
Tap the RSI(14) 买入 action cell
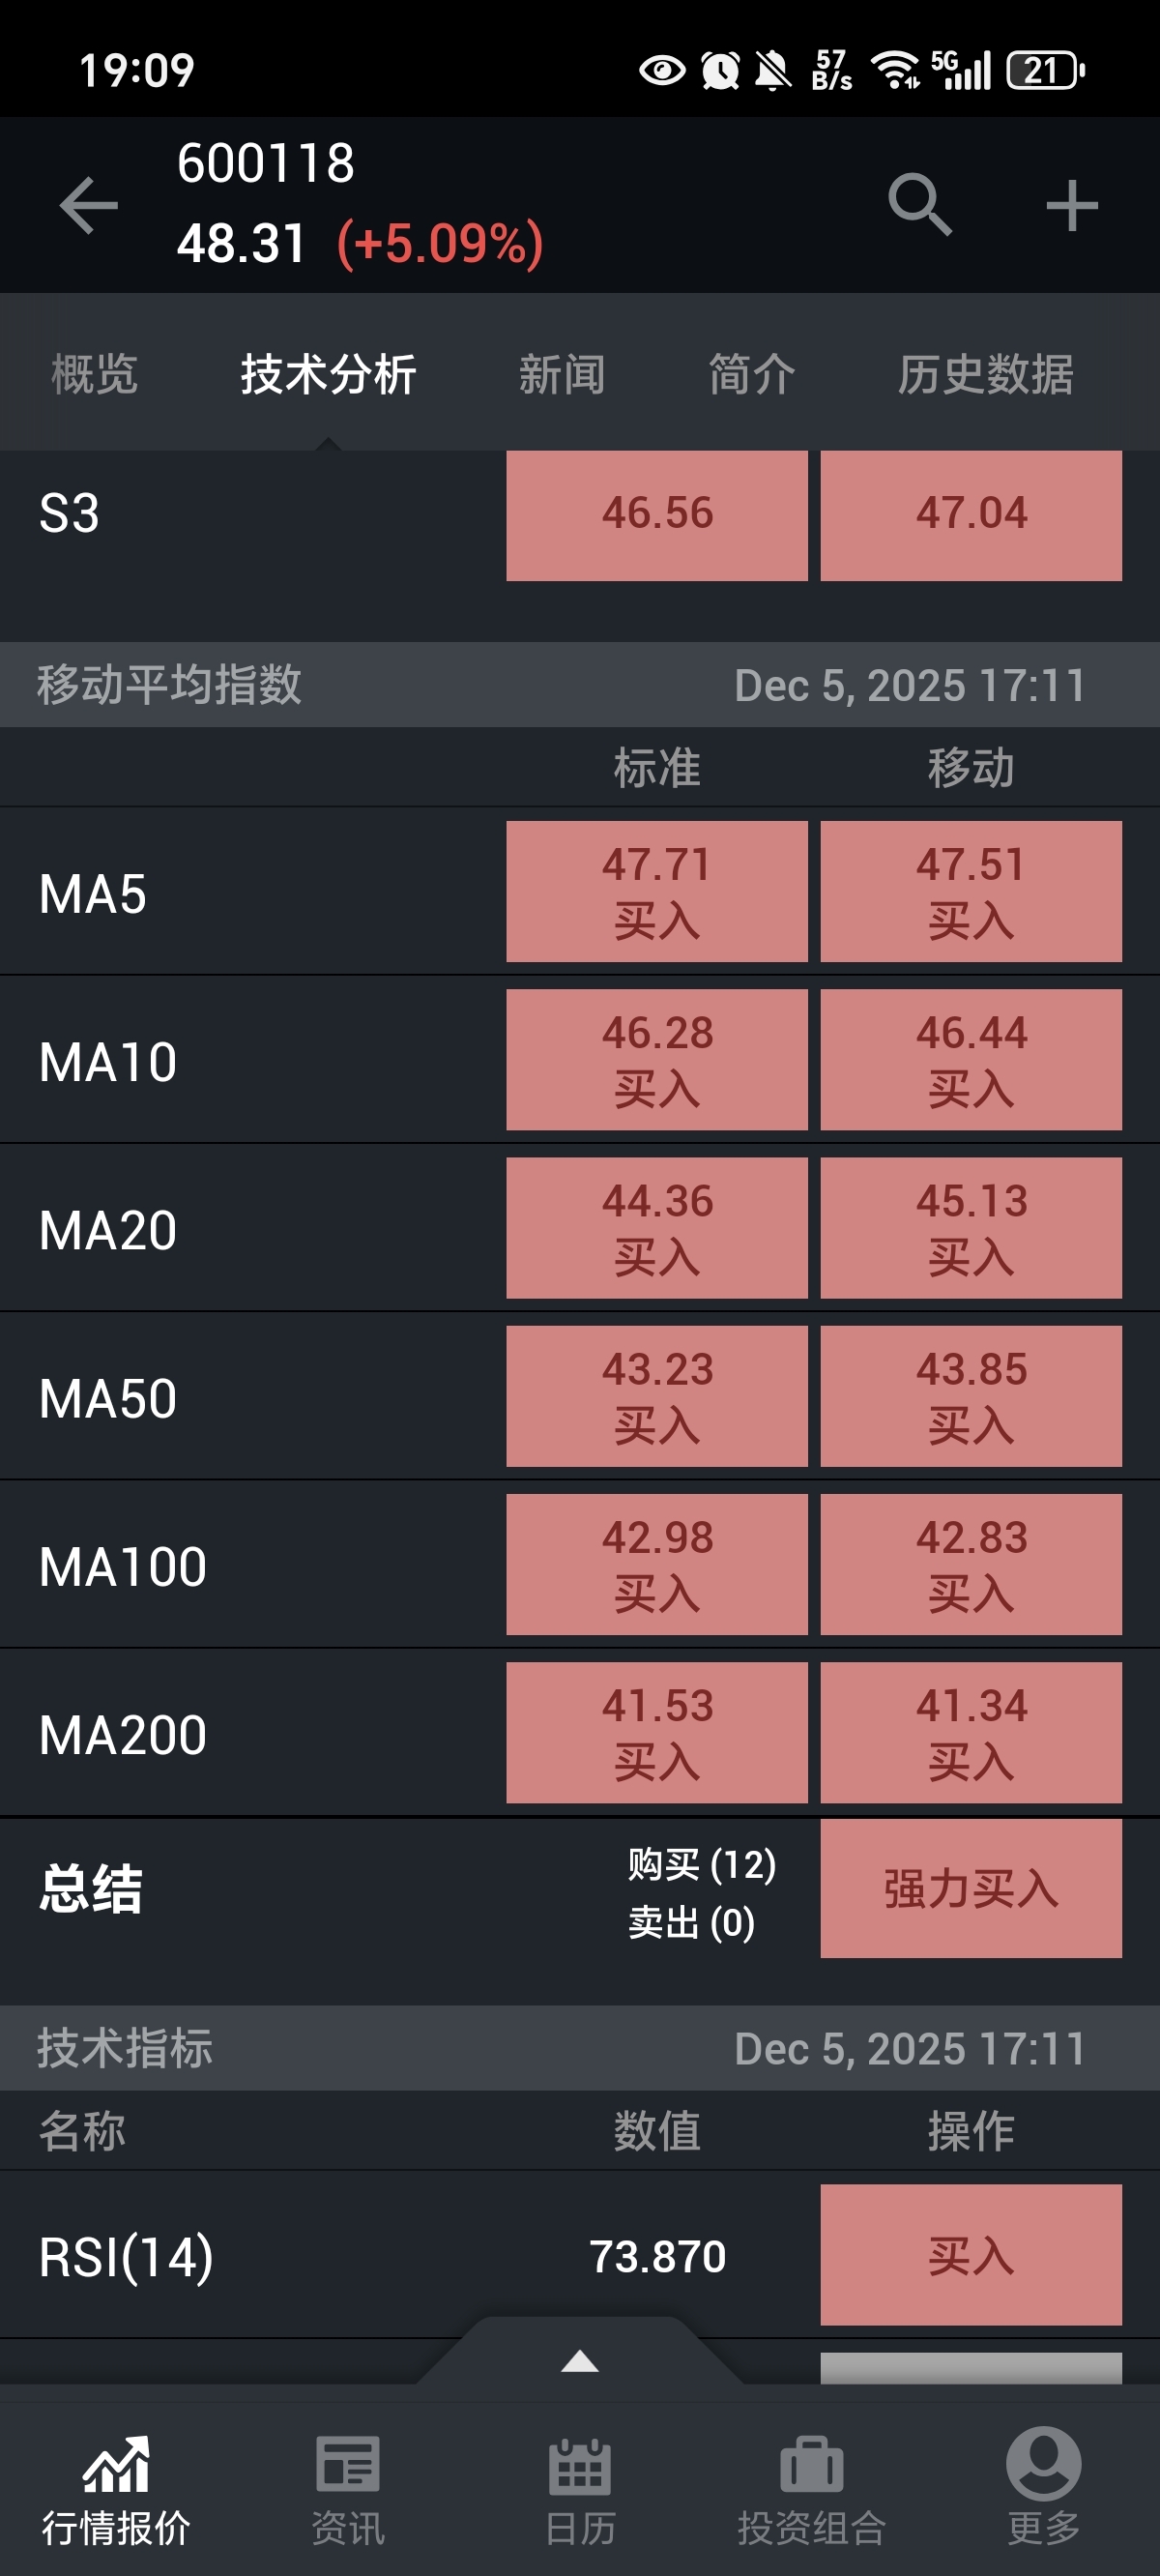(970, 2256)
